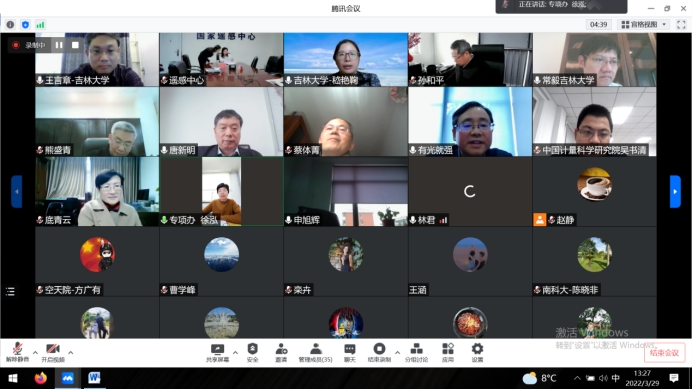
Task: Open manage members (管理成员) panel
Action: (315, 353)
